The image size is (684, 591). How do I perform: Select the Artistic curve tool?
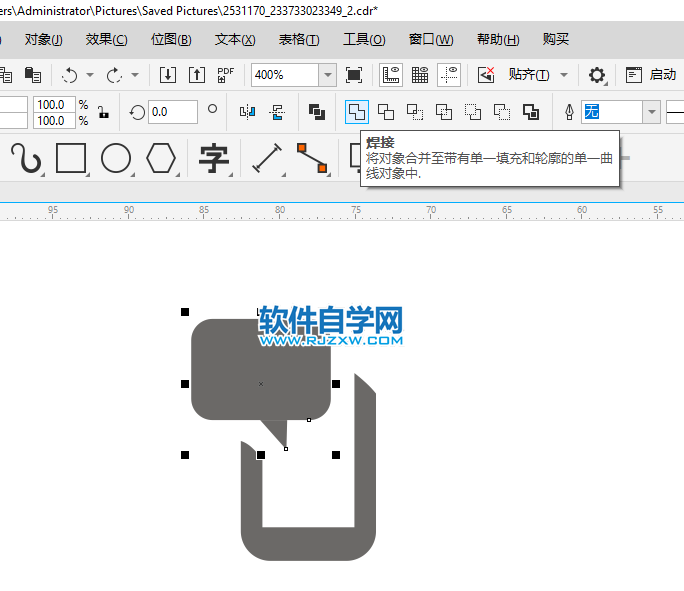[x=26, y=158]
